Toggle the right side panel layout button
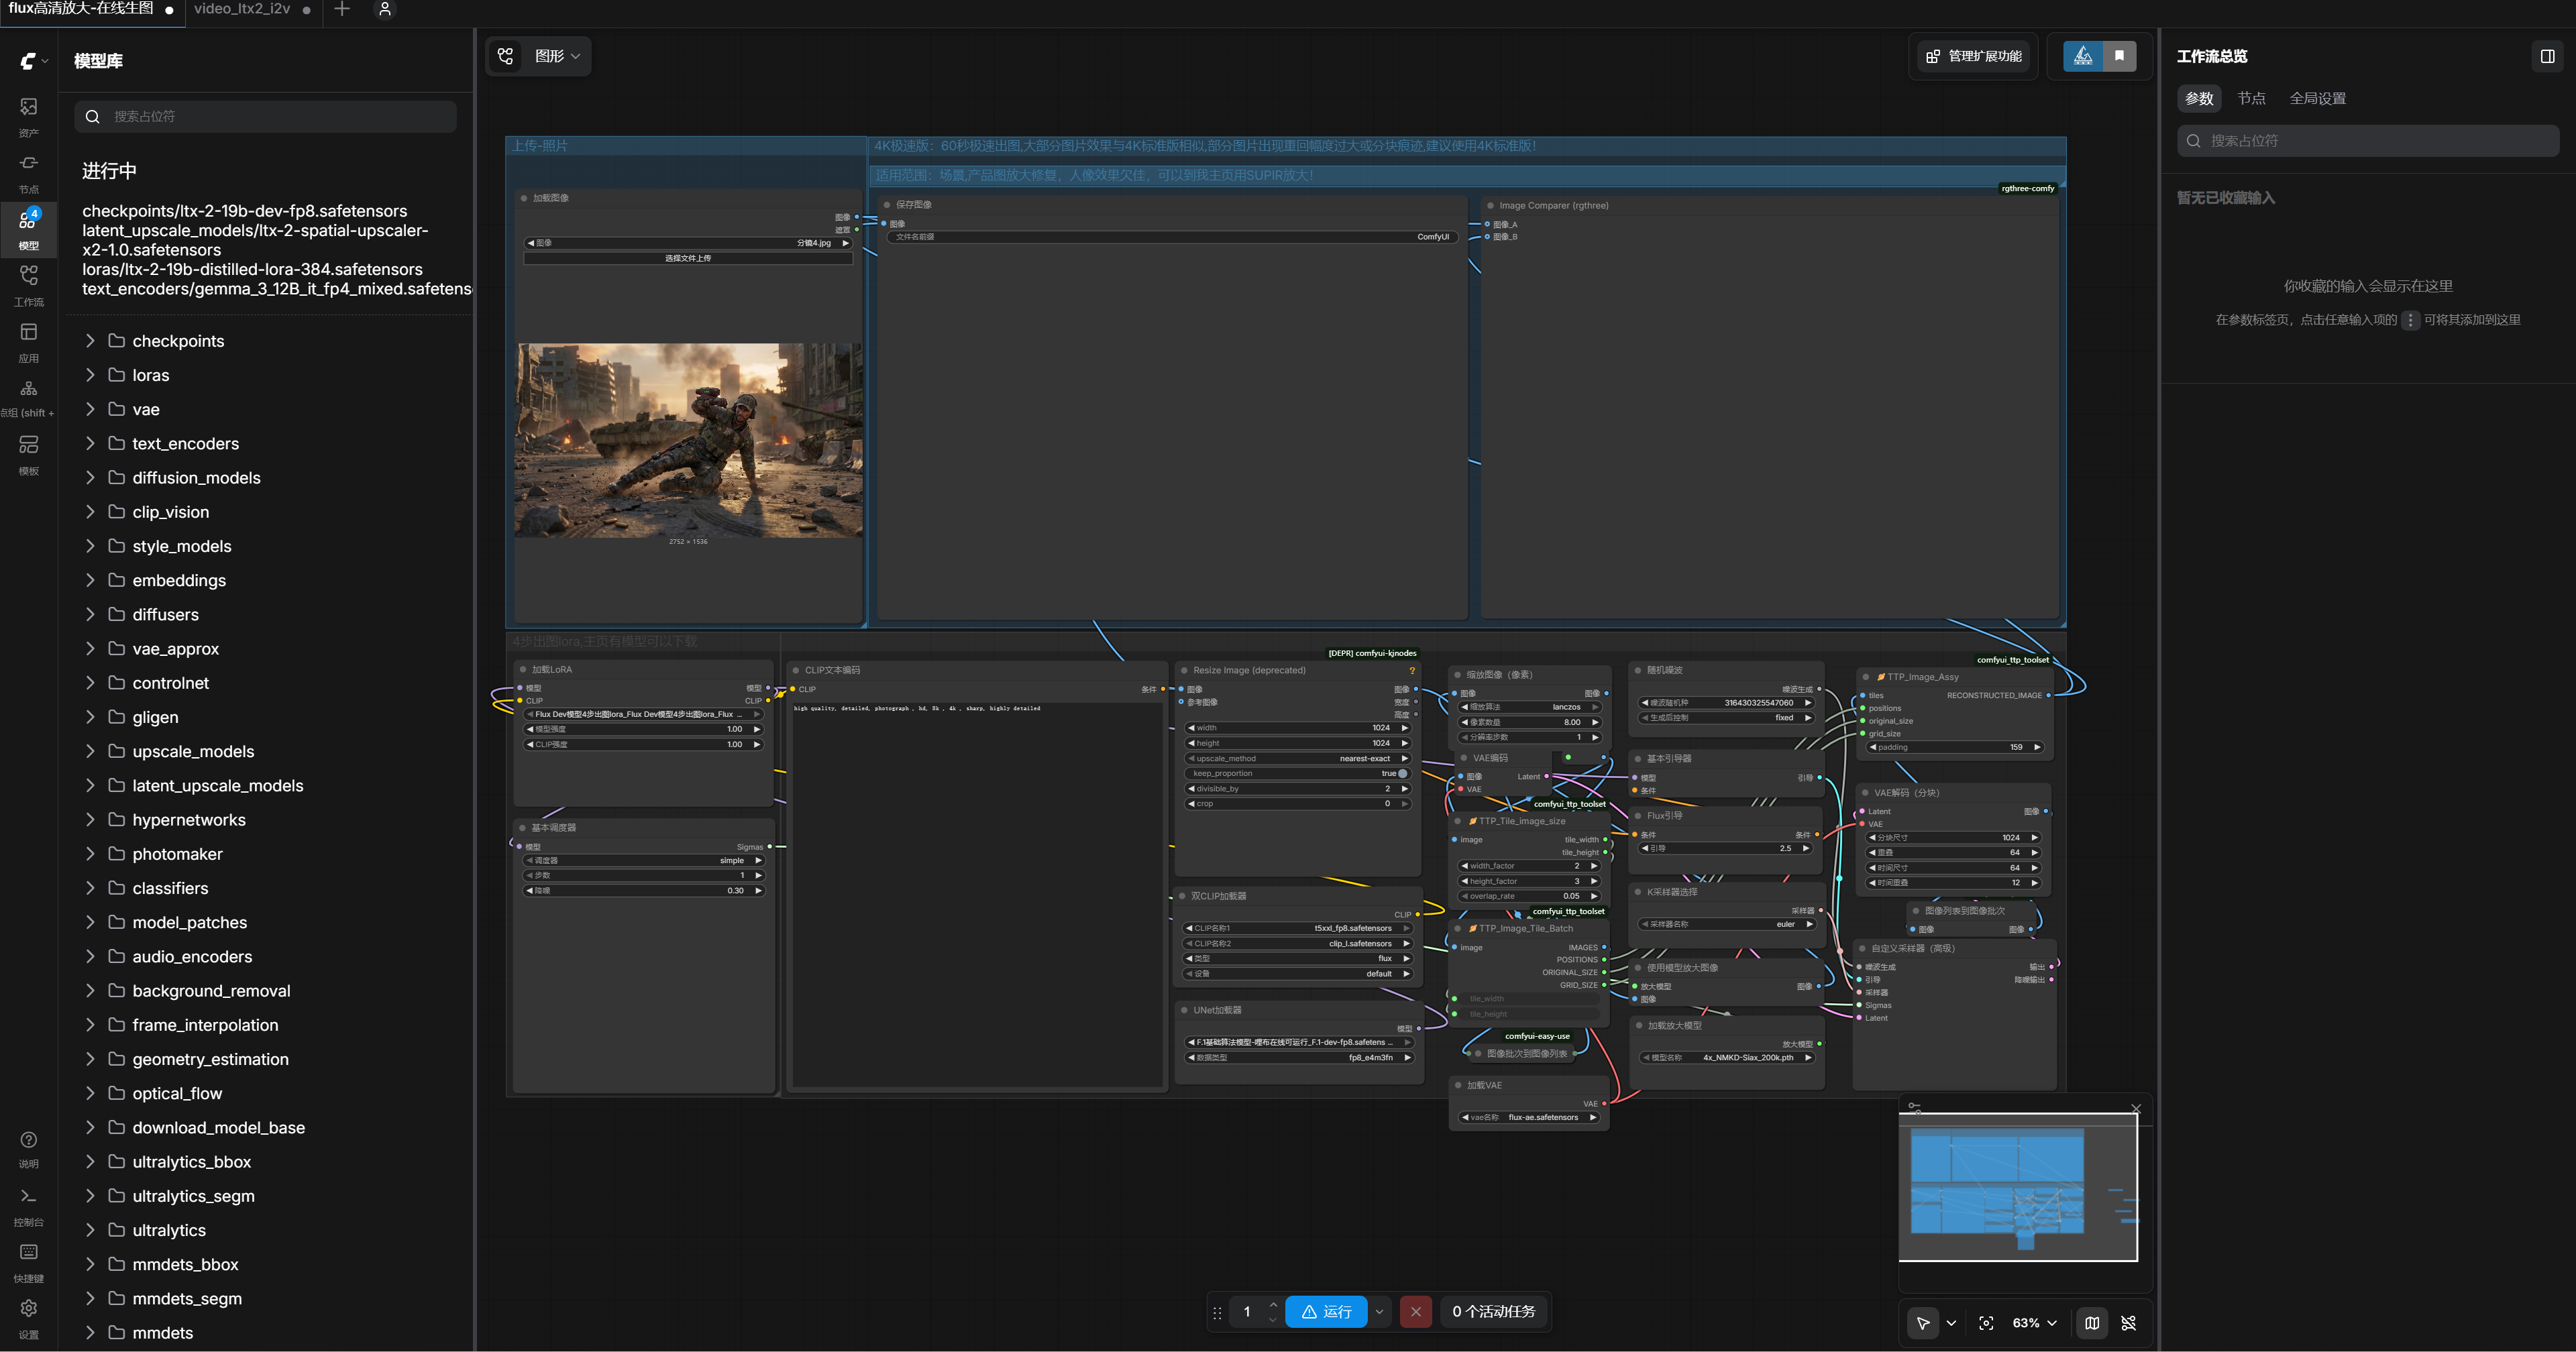 click(x=2547, y=56)
